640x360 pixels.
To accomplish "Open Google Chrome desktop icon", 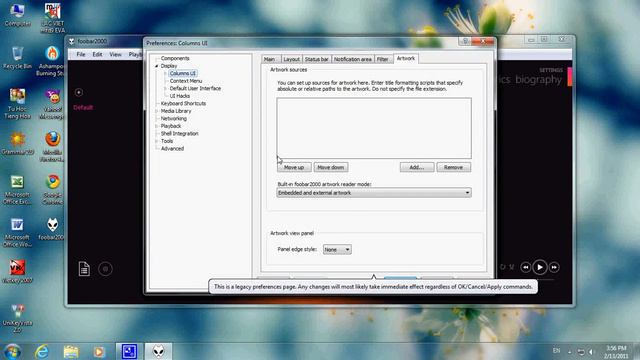I will pos(52,189).
